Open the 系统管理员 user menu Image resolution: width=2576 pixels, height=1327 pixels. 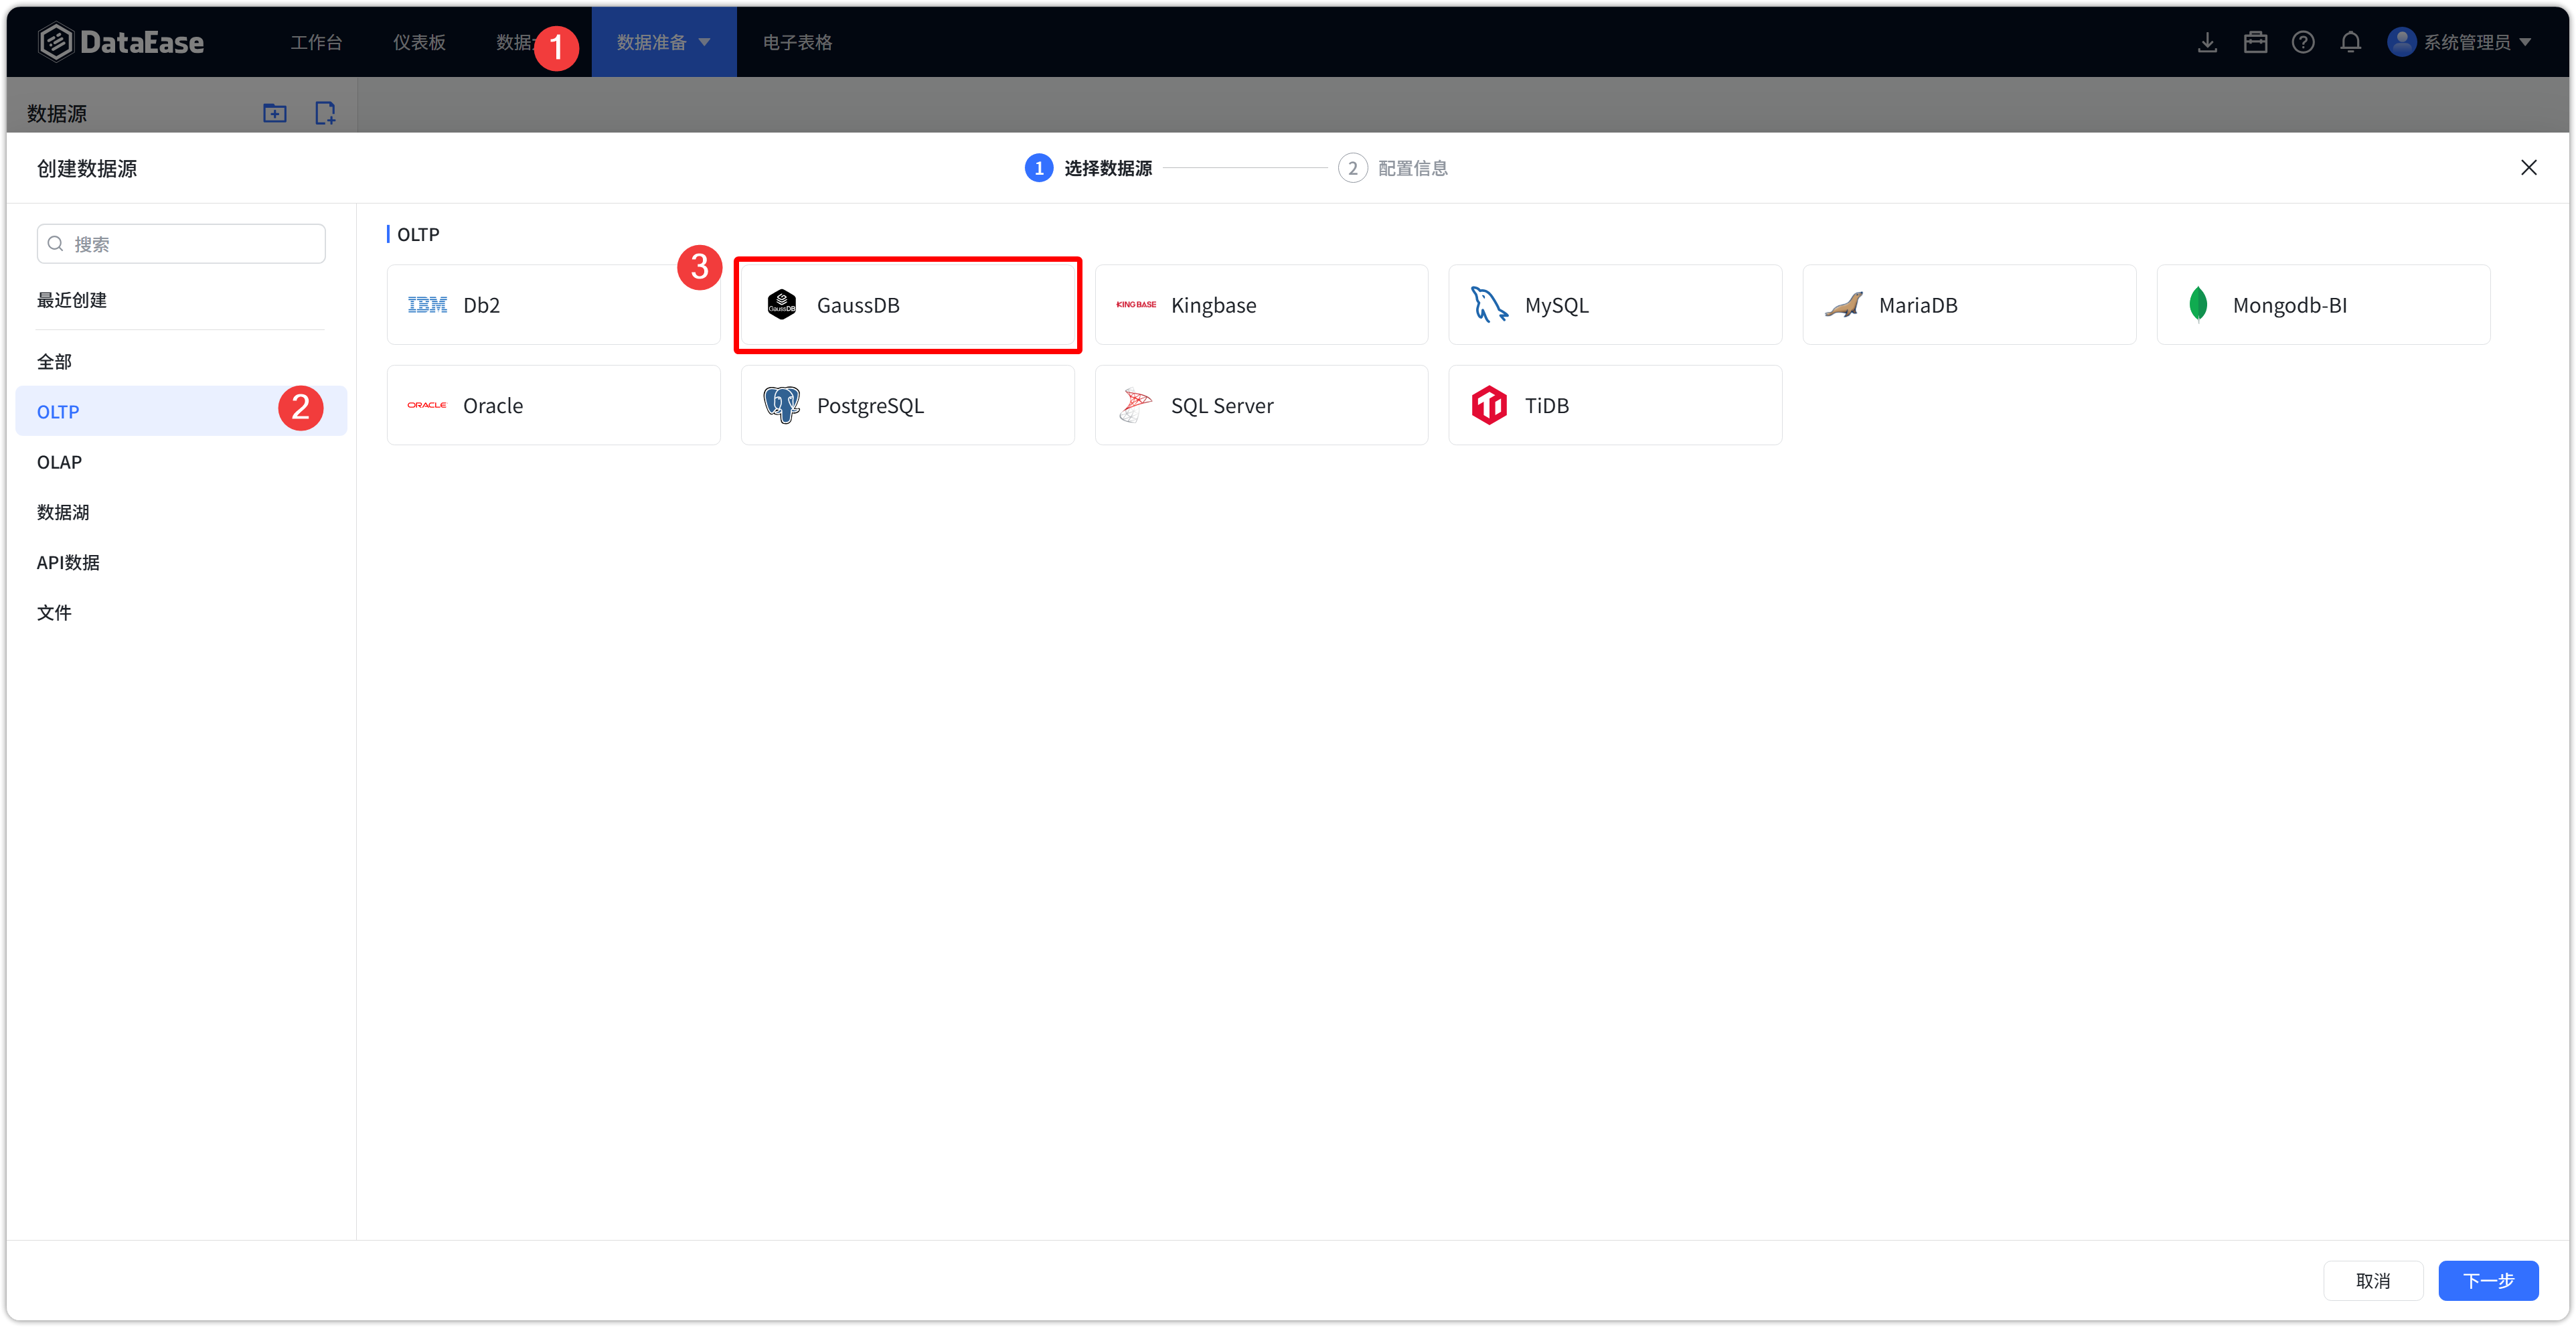point(2459,42)
